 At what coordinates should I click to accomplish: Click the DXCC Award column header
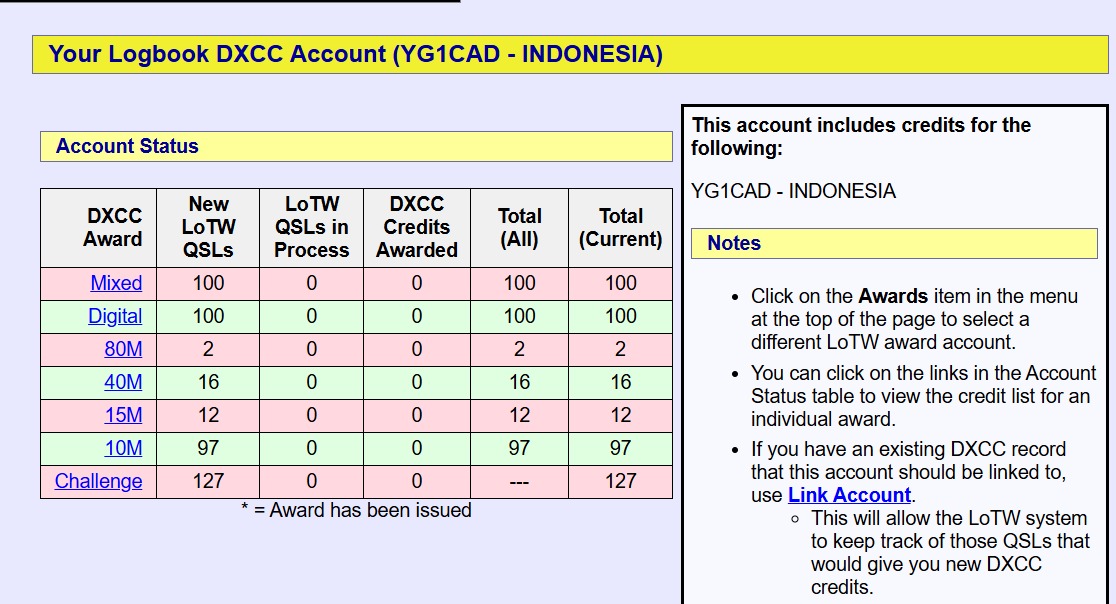tap(113, 228)
